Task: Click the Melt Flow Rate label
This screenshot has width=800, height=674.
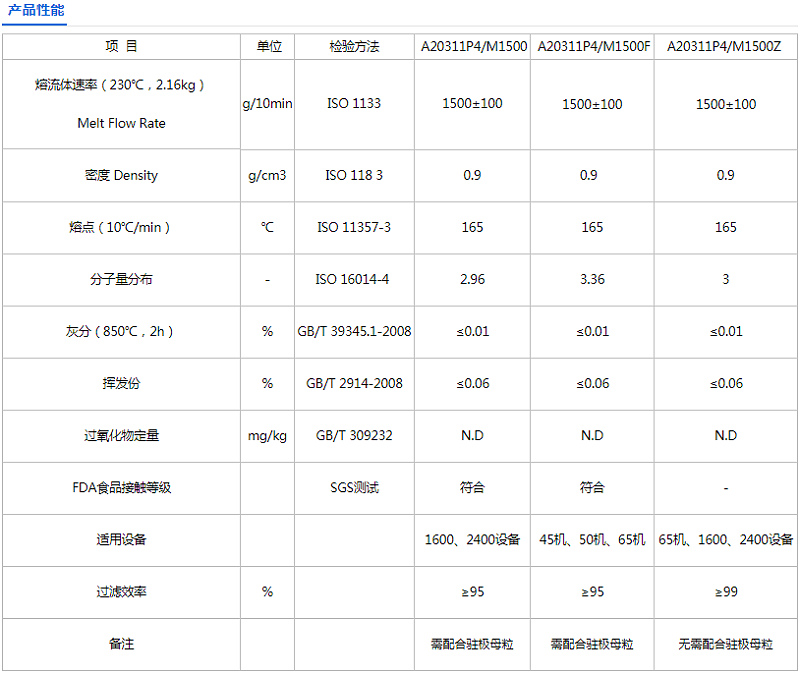Action: click(122, 124)
